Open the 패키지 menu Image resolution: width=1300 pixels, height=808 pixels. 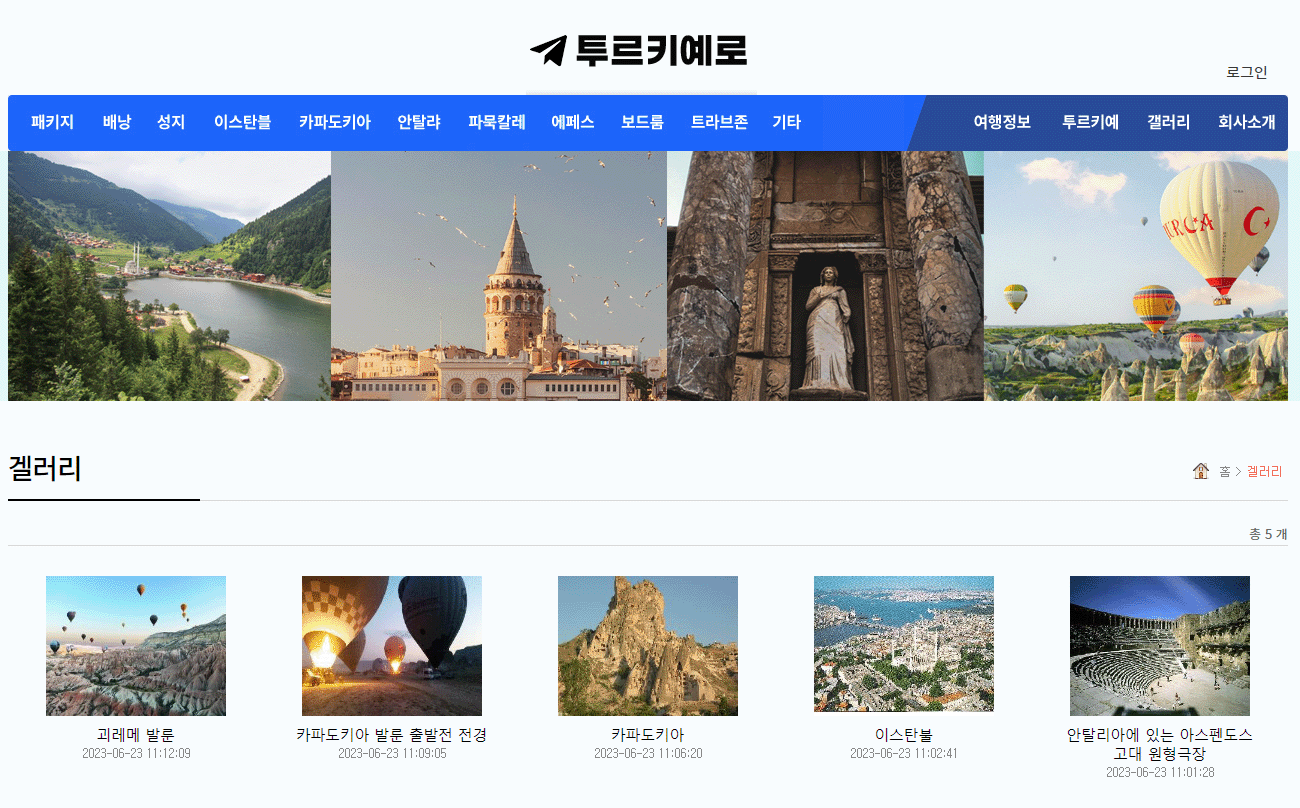pyautogui.click(x=53, y=123)
